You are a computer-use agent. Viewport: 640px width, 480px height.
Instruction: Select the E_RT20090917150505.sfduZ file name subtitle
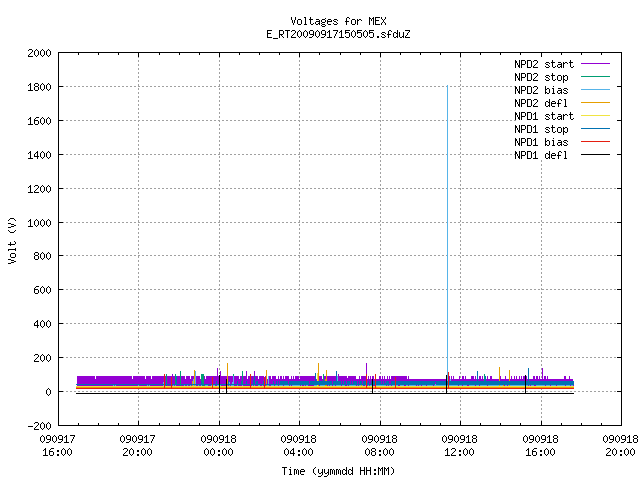click(338, 34)
